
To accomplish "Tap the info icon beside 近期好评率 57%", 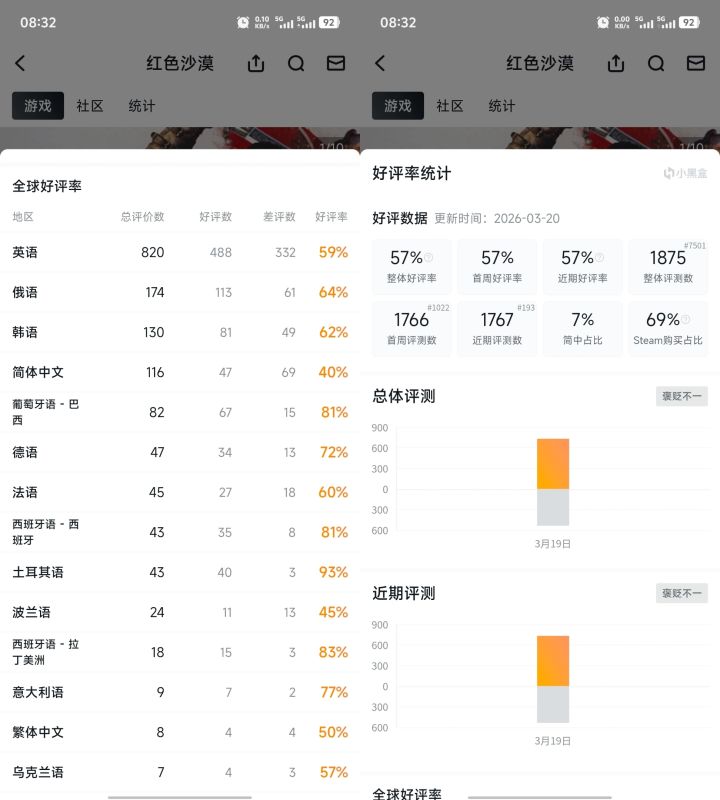I will coord(600,258).
